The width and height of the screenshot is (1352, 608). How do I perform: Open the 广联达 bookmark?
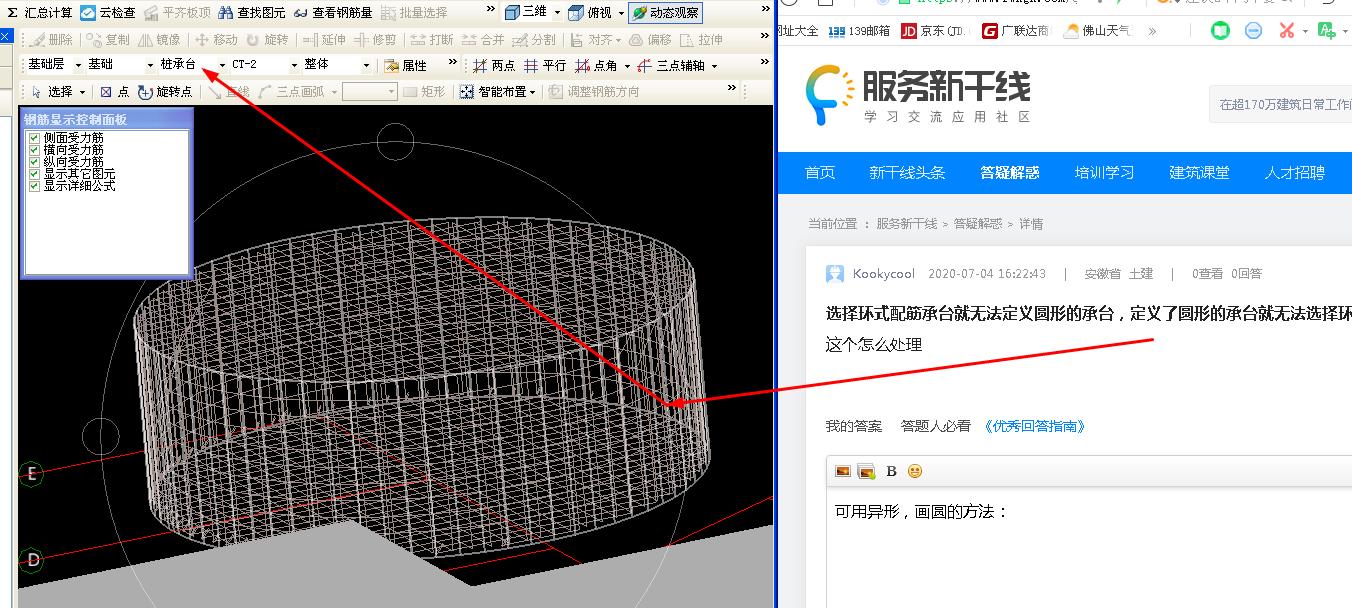click(x=1014, y=31)
